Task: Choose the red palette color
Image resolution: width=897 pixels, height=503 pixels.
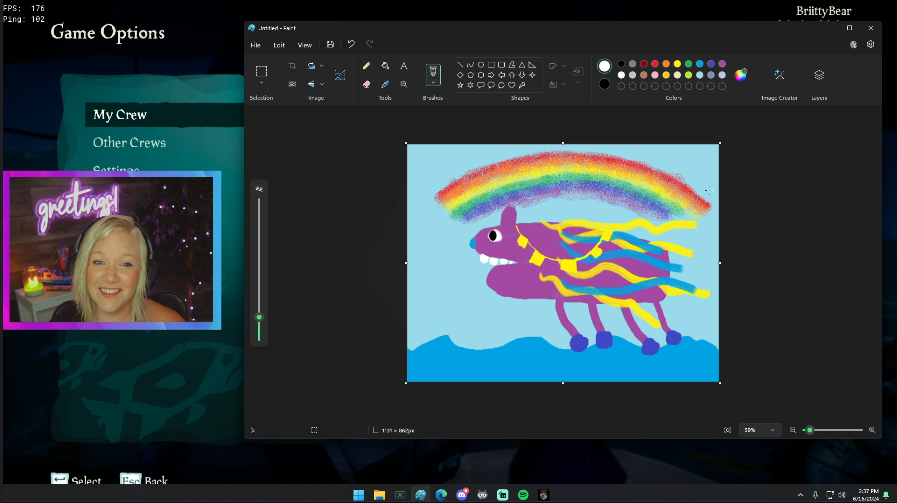Action: (655, 64)
